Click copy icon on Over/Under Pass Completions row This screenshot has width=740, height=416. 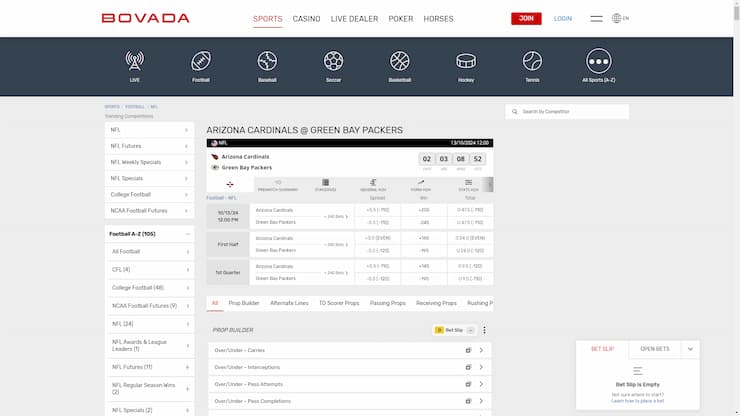tap(468, 401)
